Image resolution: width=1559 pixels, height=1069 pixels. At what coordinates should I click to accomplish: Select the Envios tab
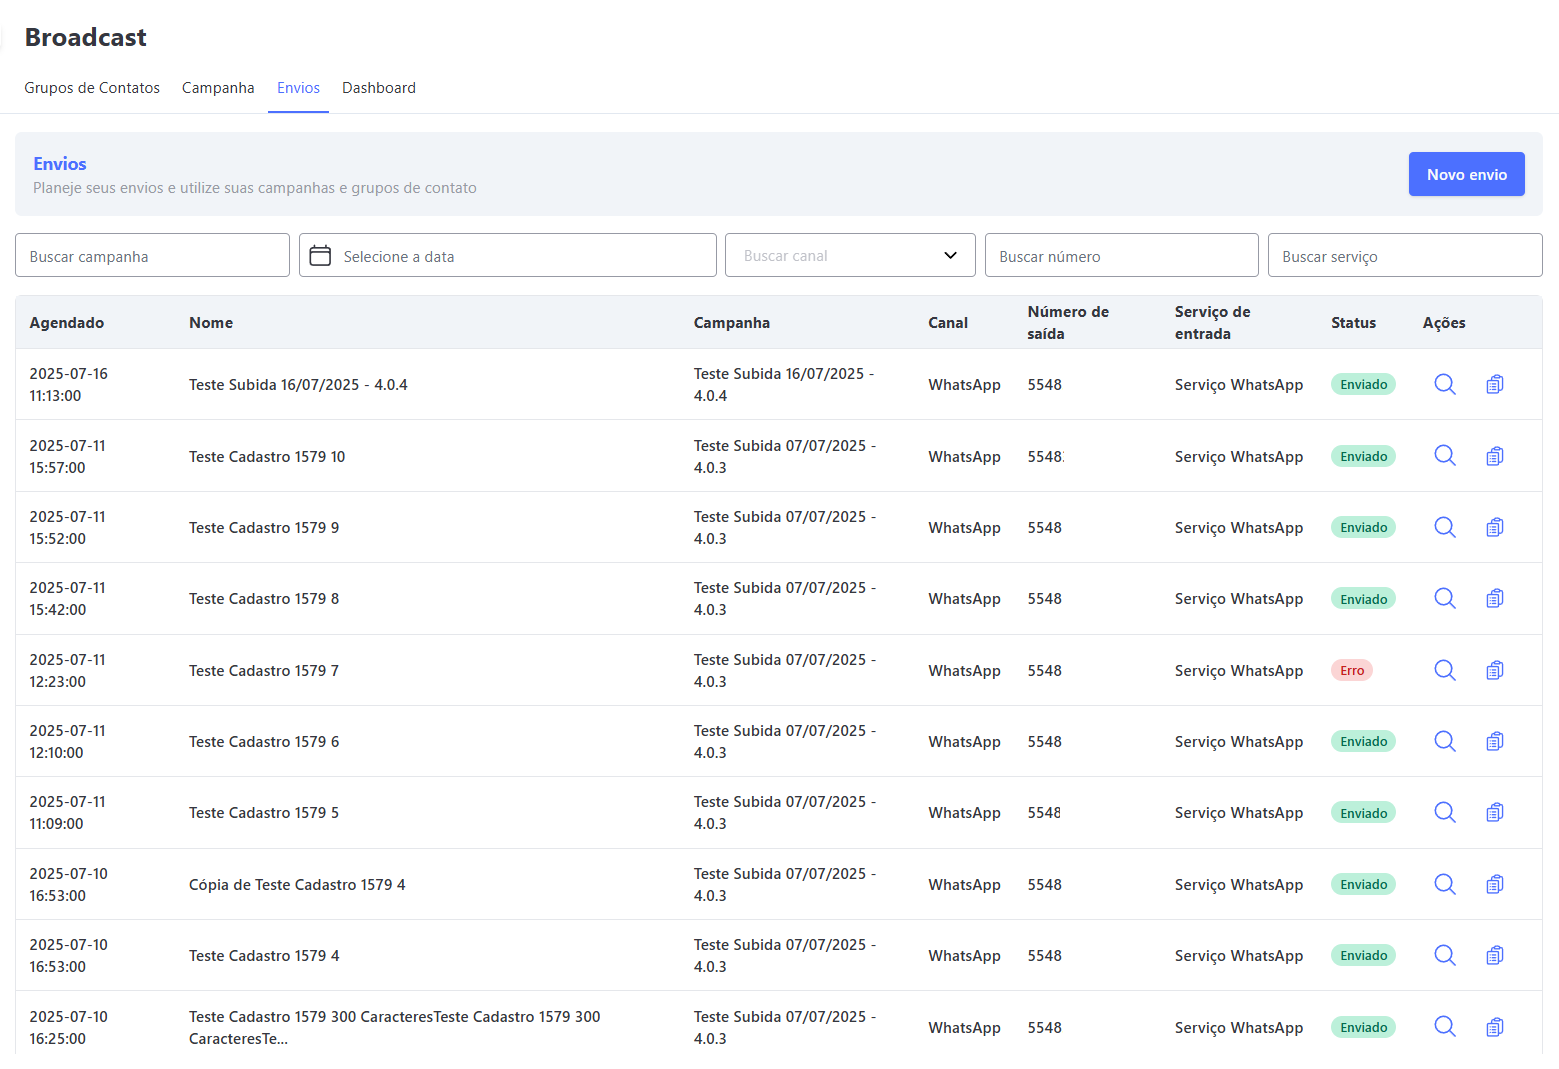click(298, 88)
